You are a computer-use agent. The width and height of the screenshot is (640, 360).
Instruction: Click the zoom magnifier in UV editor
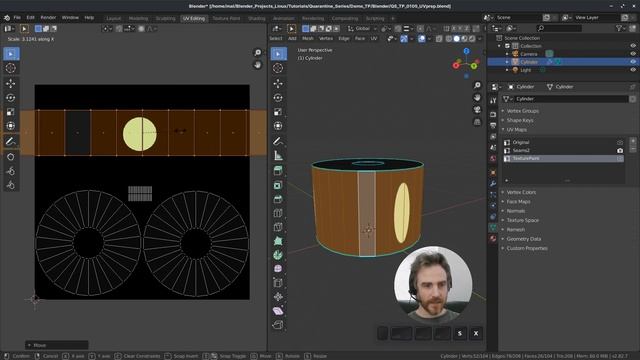(258, 53)
